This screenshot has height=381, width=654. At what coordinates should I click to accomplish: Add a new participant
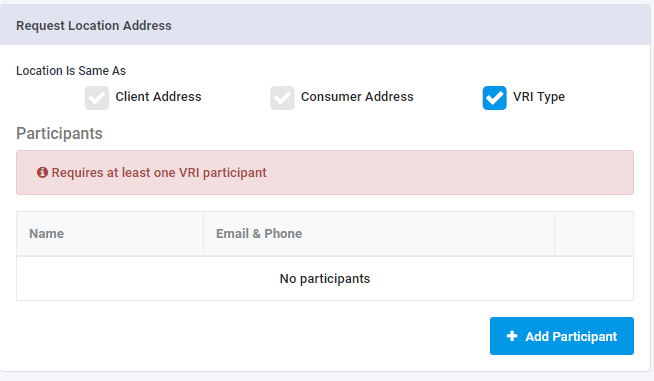pos(562,336)
